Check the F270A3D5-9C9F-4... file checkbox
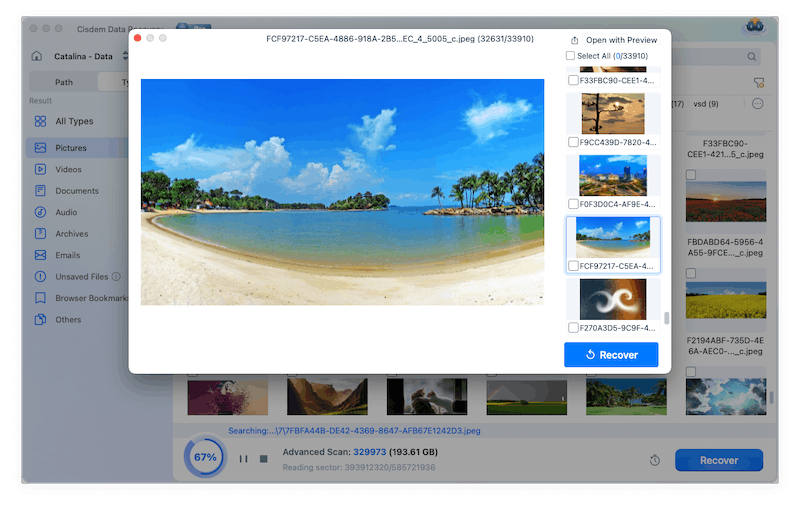The image size is (800, 510). (x=573, y=327)
